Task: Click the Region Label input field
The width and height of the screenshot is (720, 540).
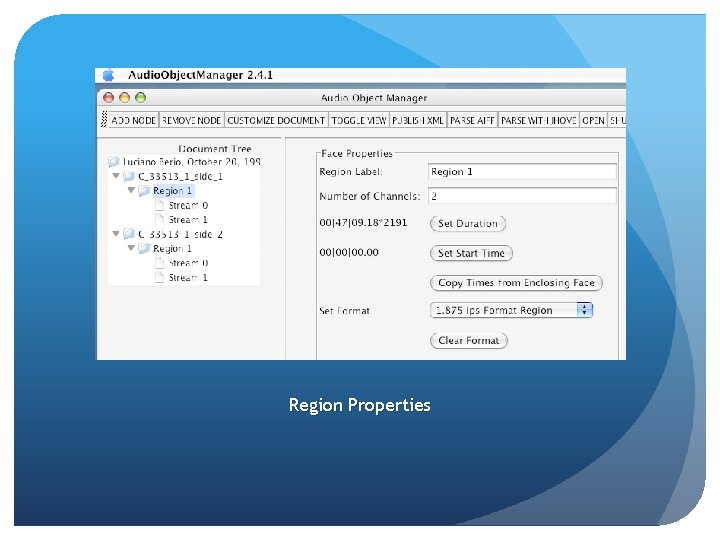Action: click(x=522, y=172)
